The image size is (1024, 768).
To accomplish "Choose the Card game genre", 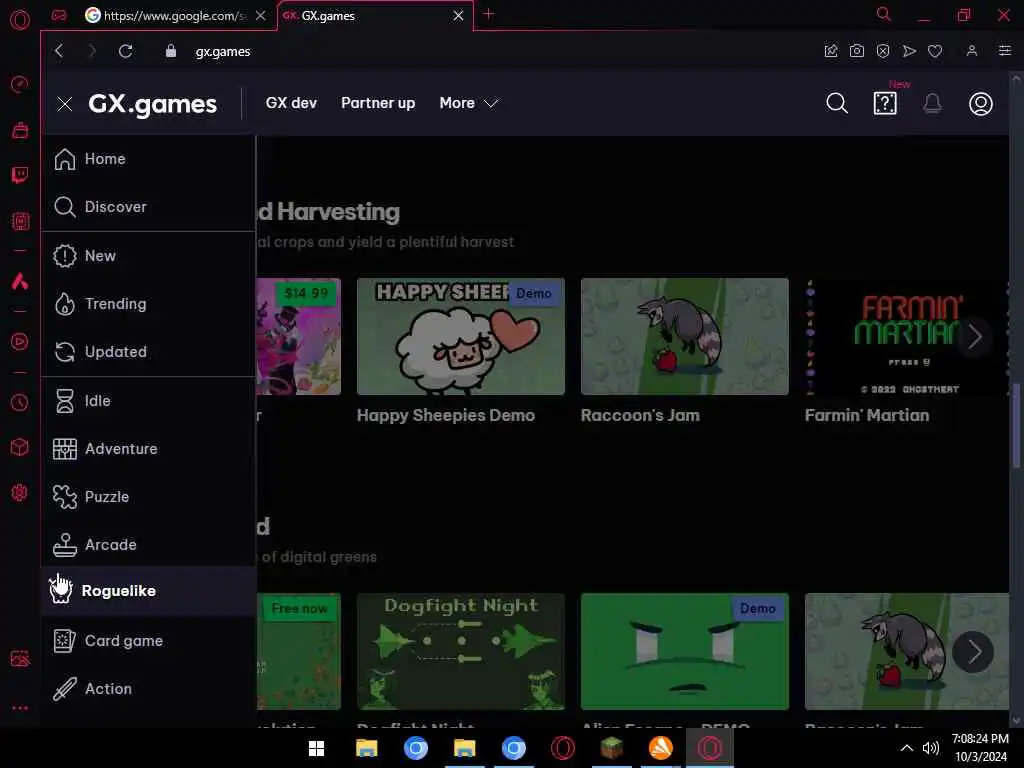I will [x=148, y=641].
